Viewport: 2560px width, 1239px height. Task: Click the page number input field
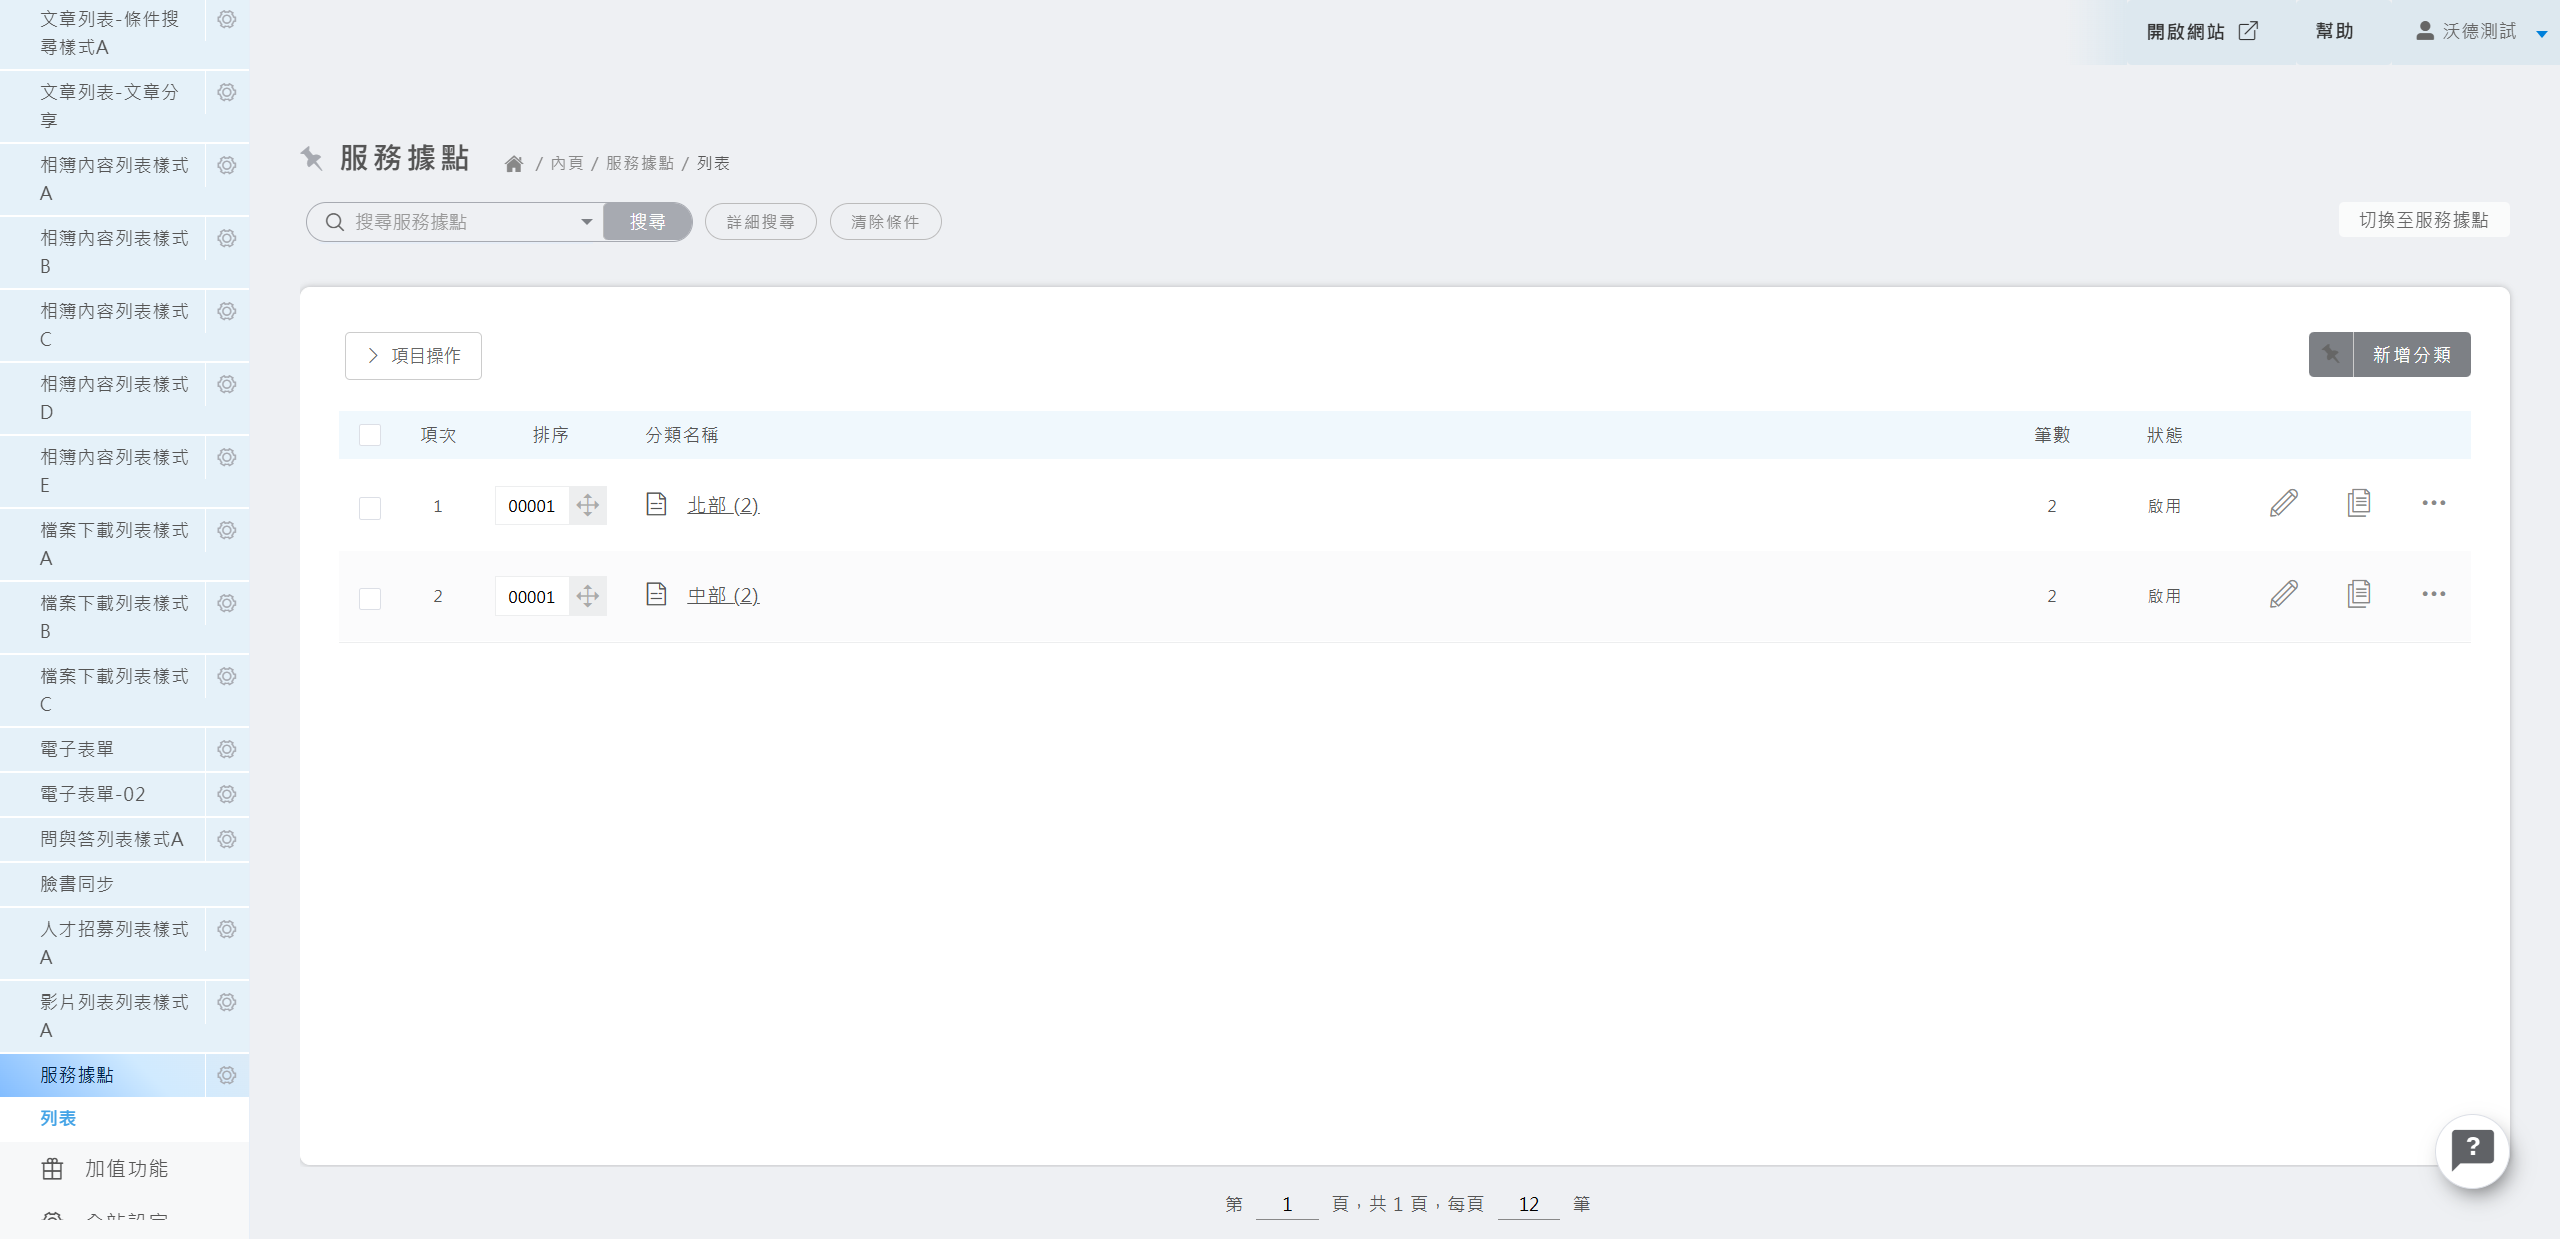click(x=1287, y=1204)
